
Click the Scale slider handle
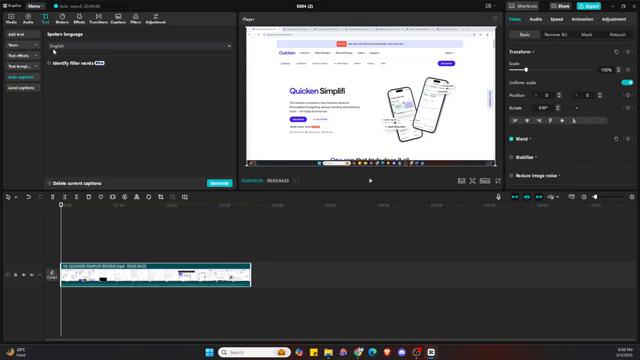(526, 70)
